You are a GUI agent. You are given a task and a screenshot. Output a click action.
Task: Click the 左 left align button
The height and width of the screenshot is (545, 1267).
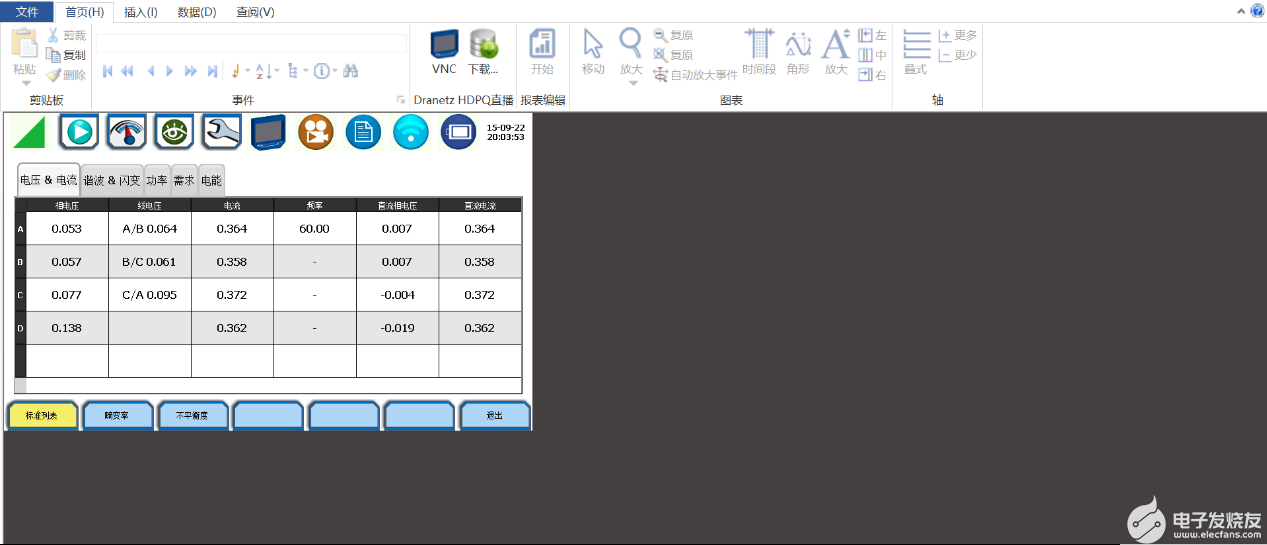(x=872, y=35)
